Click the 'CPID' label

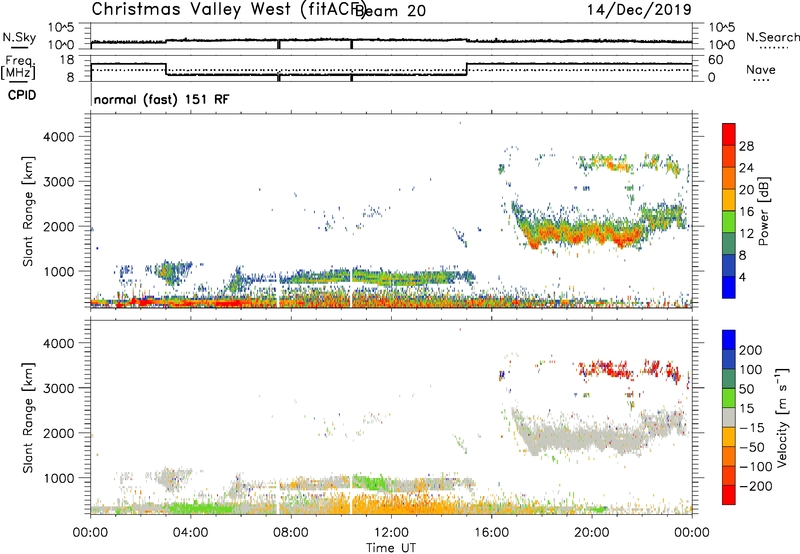pyautogui.click(x=22, y=95)
